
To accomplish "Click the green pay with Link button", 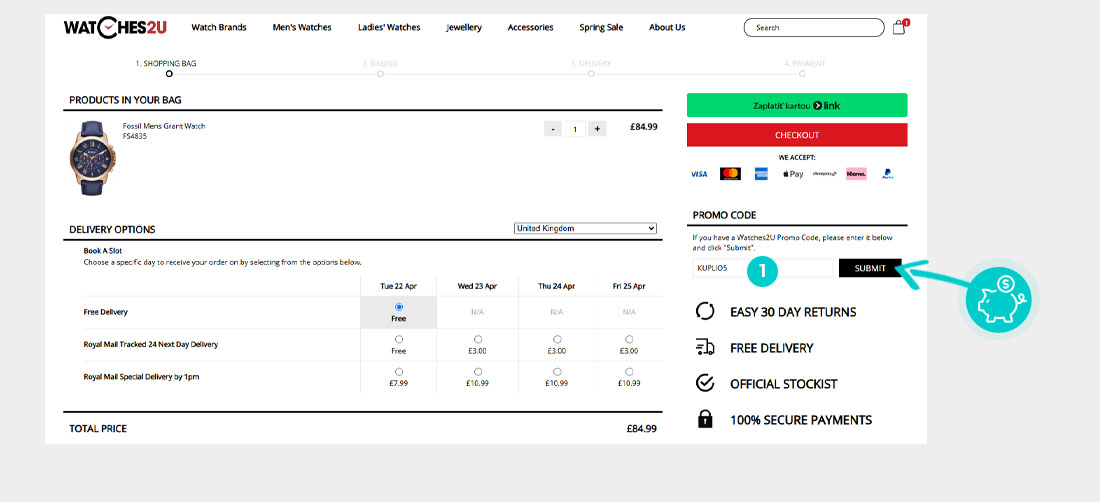I will click(x=797, y=105).
